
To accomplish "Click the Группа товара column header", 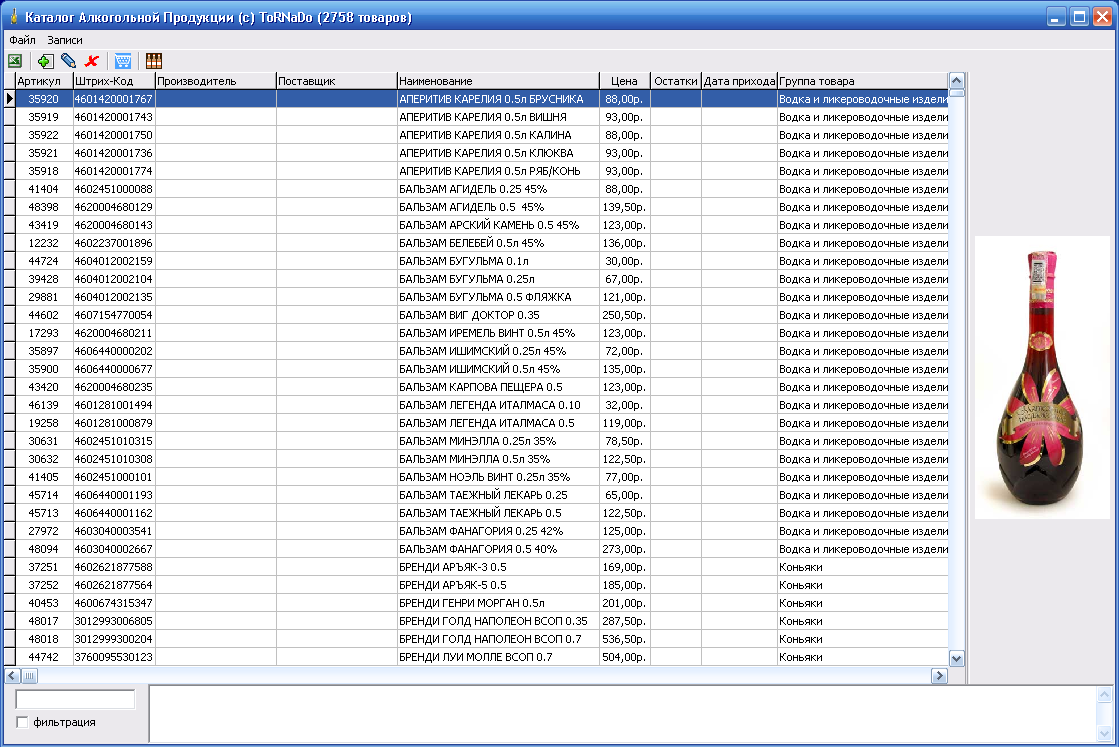I will click(x=863, y=81).
